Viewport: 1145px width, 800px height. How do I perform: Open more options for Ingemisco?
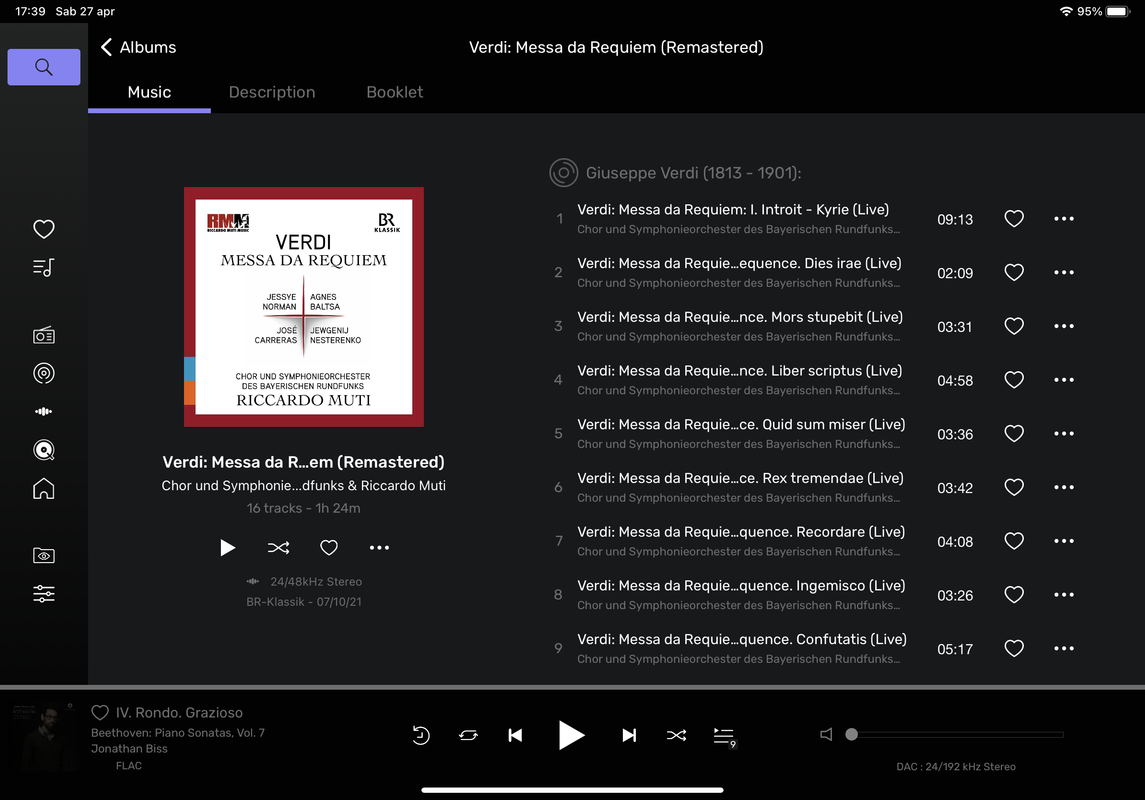coord(1064,595)
